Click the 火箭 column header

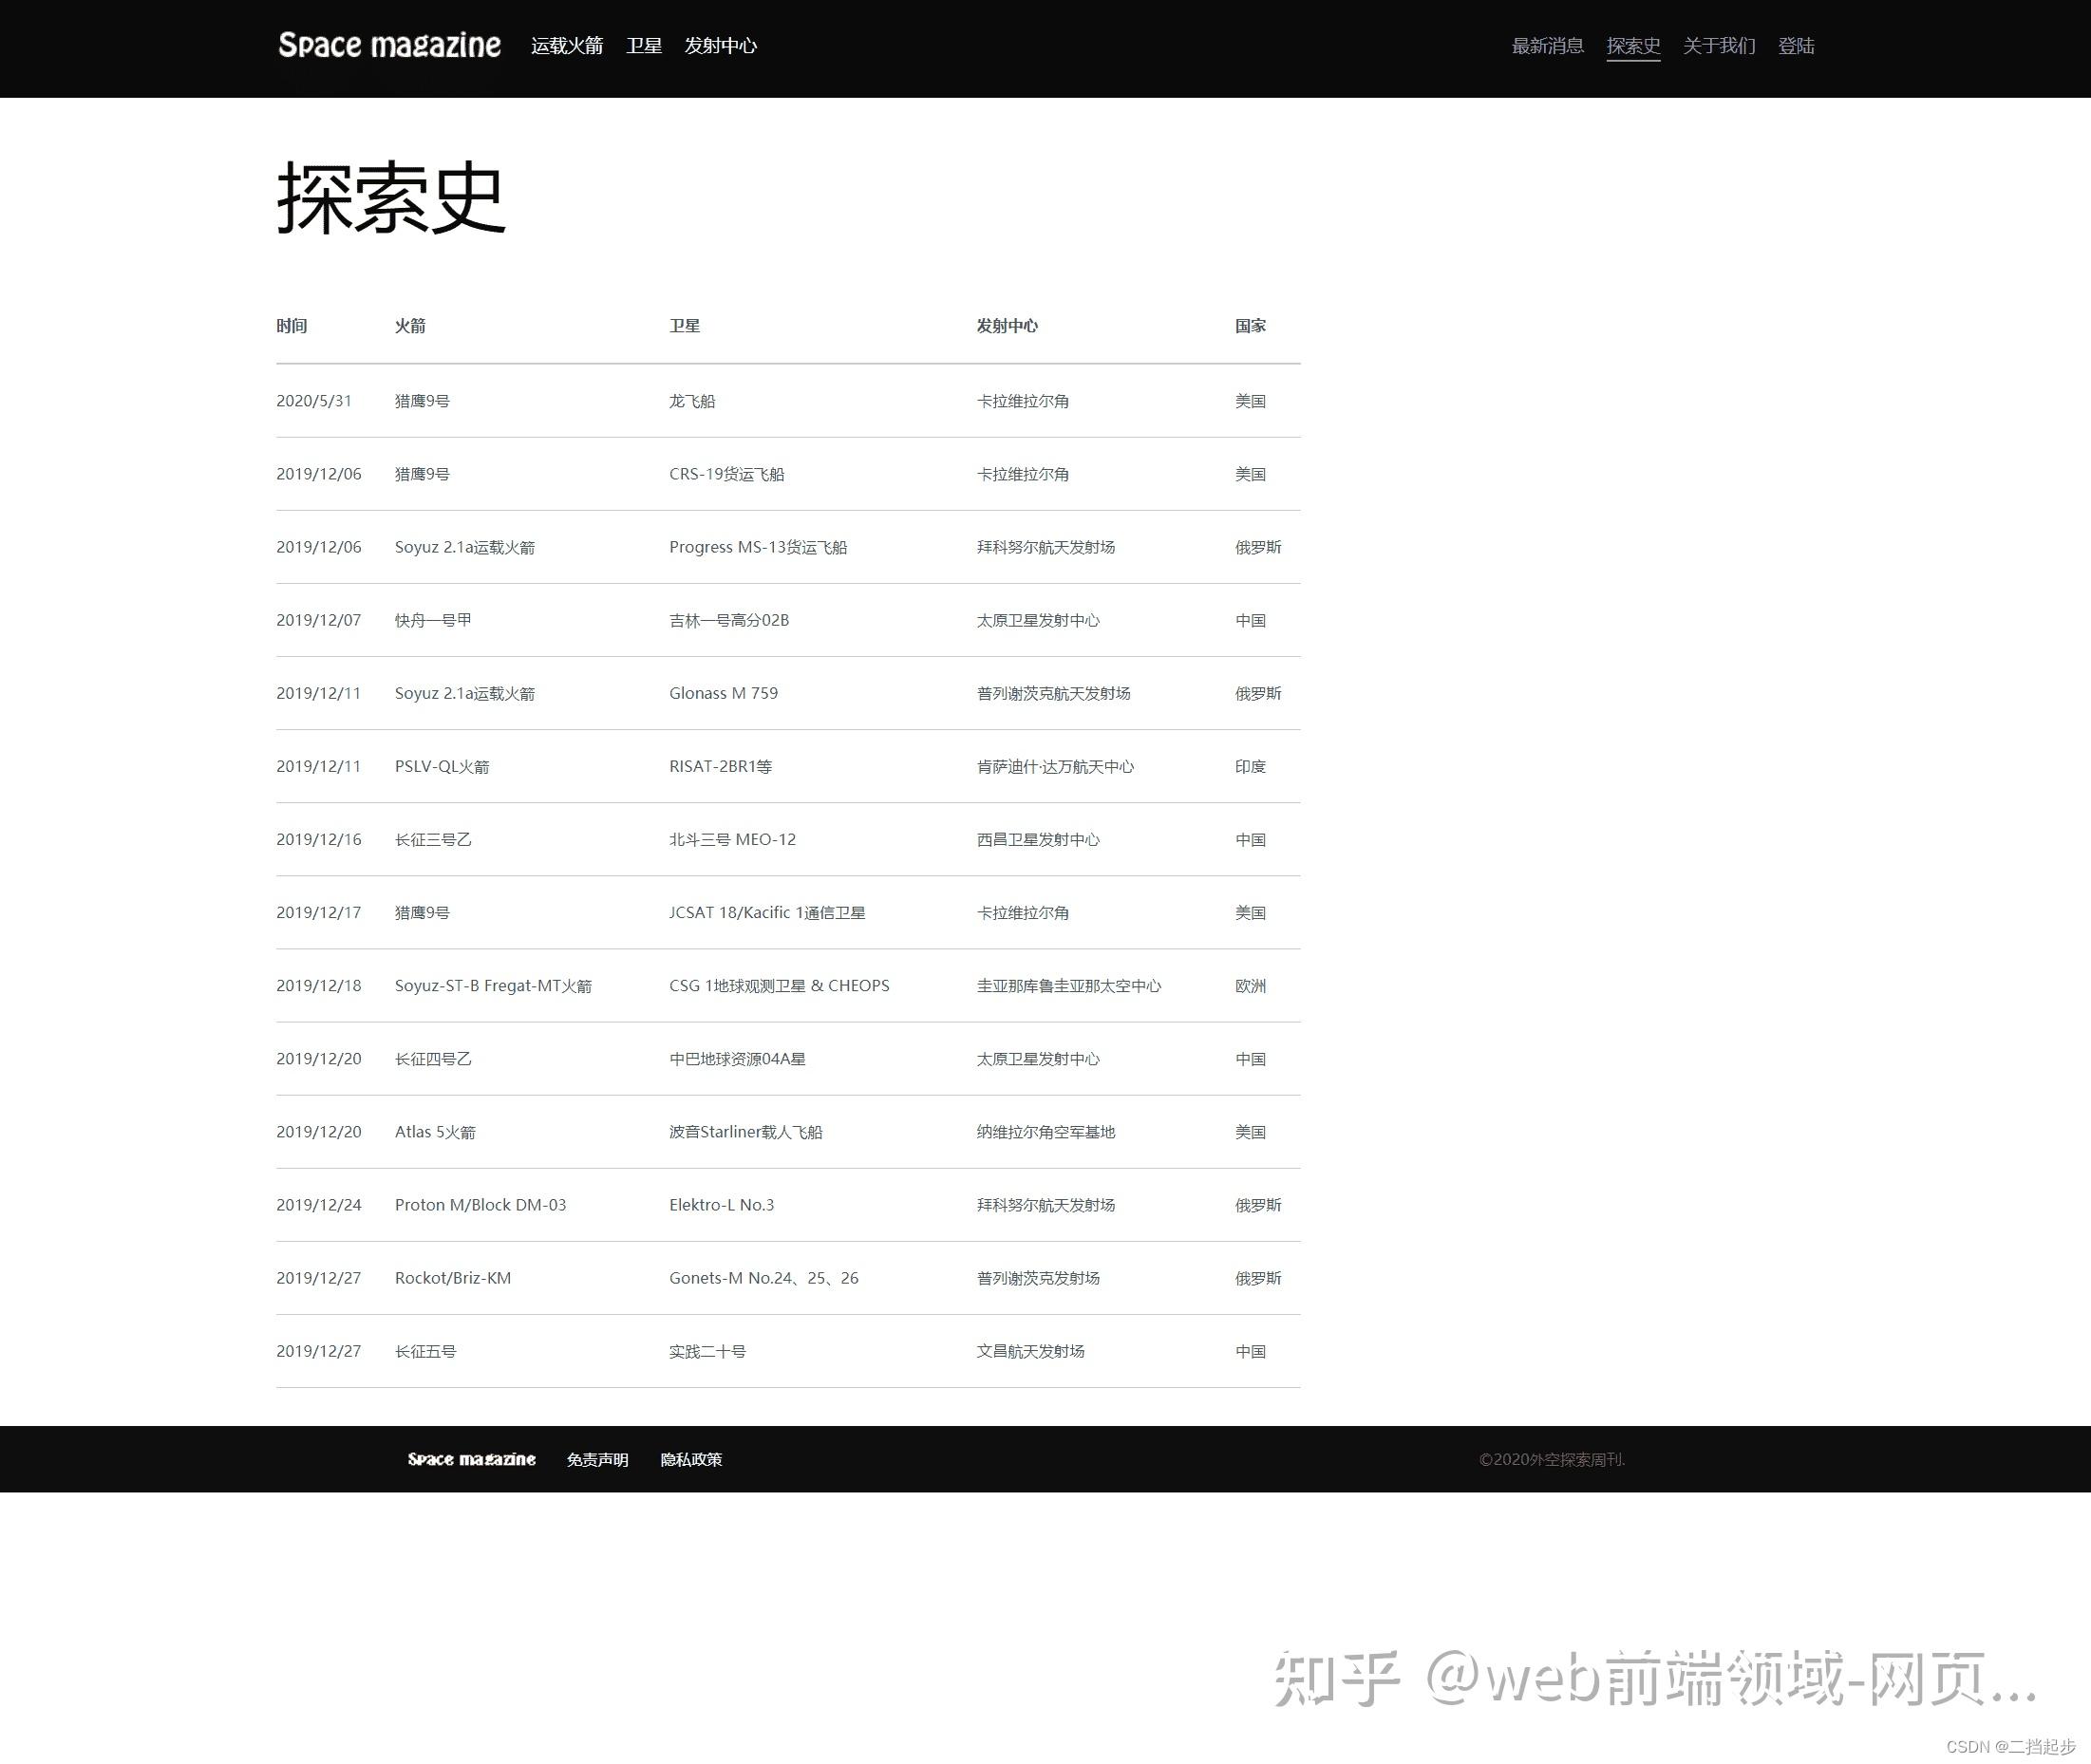[x=410, y=326]
